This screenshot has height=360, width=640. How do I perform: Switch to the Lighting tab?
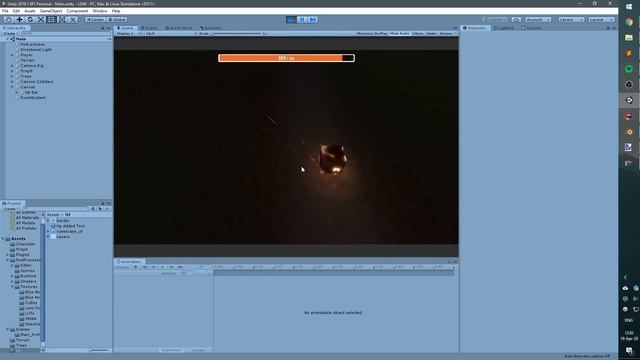click(504, 28)
